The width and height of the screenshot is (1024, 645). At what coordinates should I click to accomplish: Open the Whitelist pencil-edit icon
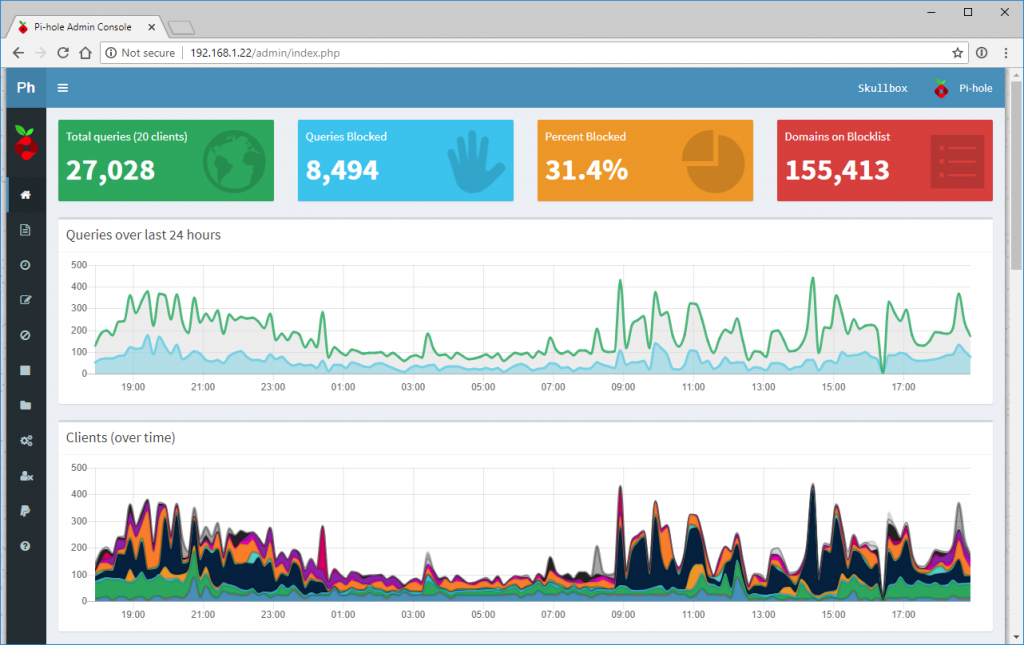[x=25, y=300]
